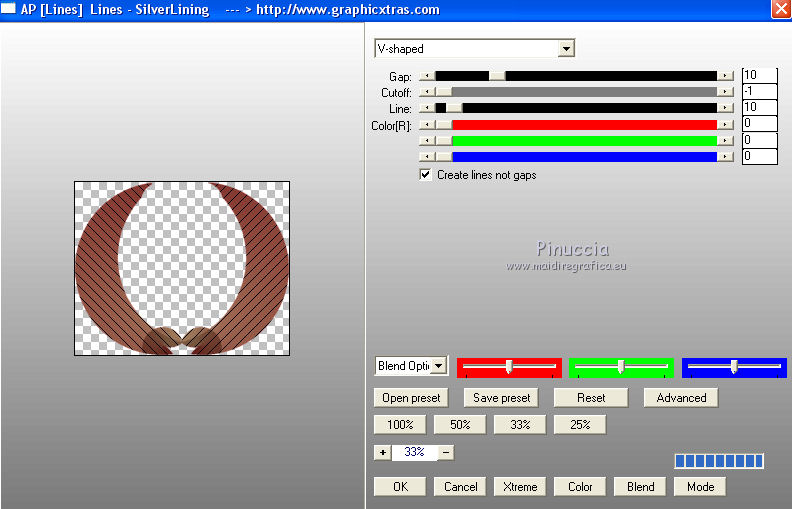
Task: Click the OK button to apply
Action: tap(400, 487)
